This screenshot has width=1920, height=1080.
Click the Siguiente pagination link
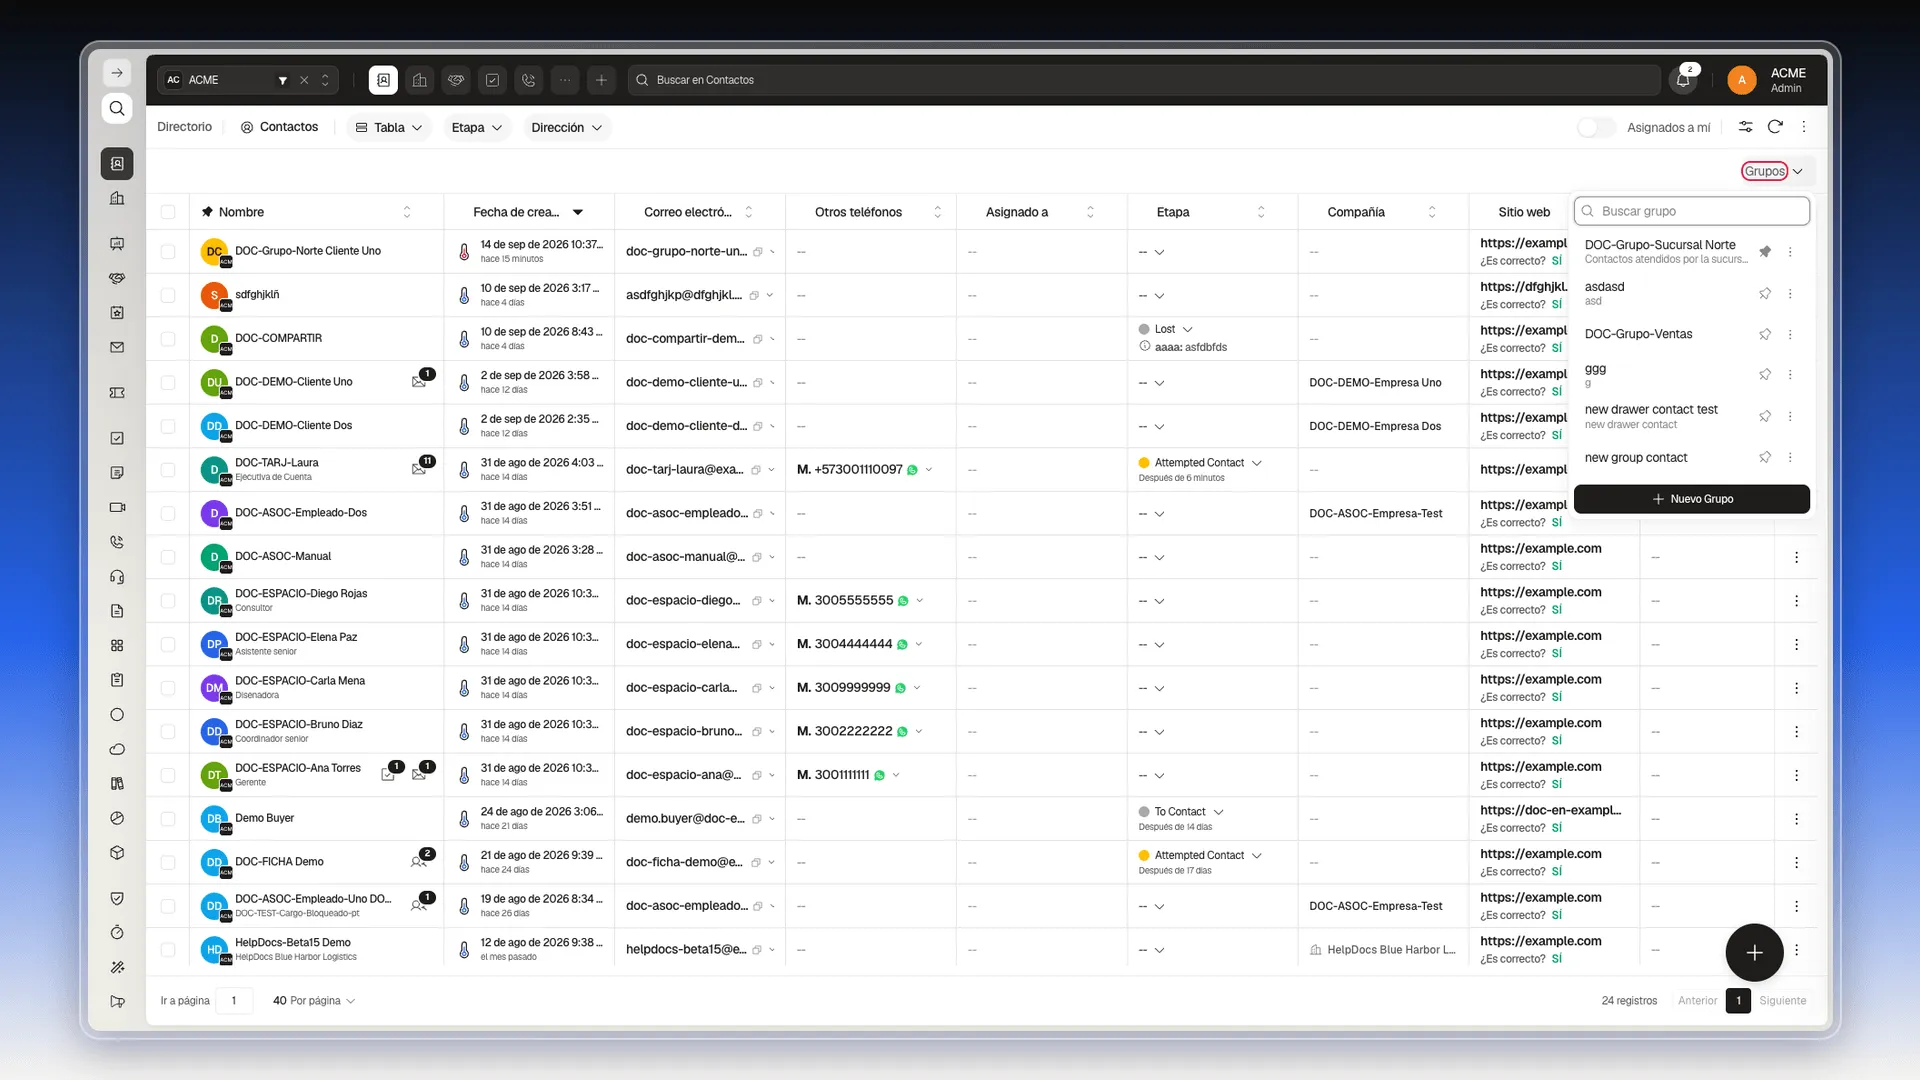pyautogui.click(x=1782, y=1001)
